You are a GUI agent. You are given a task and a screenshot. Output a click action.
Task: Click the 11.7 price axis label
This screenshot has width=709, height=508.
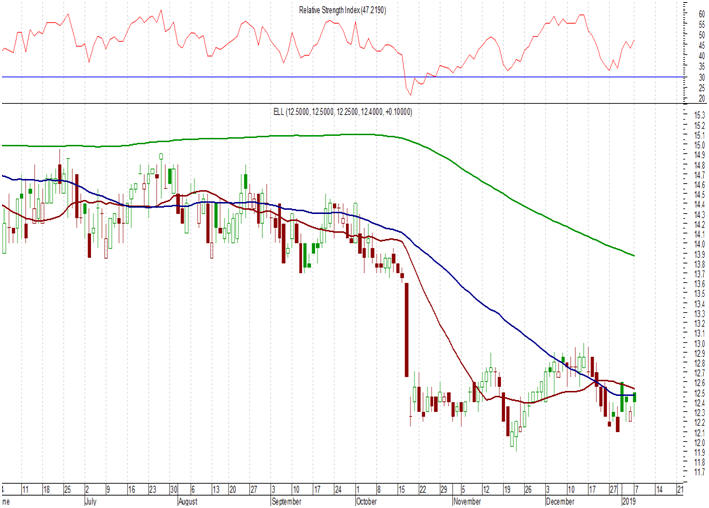coord(700,472)
